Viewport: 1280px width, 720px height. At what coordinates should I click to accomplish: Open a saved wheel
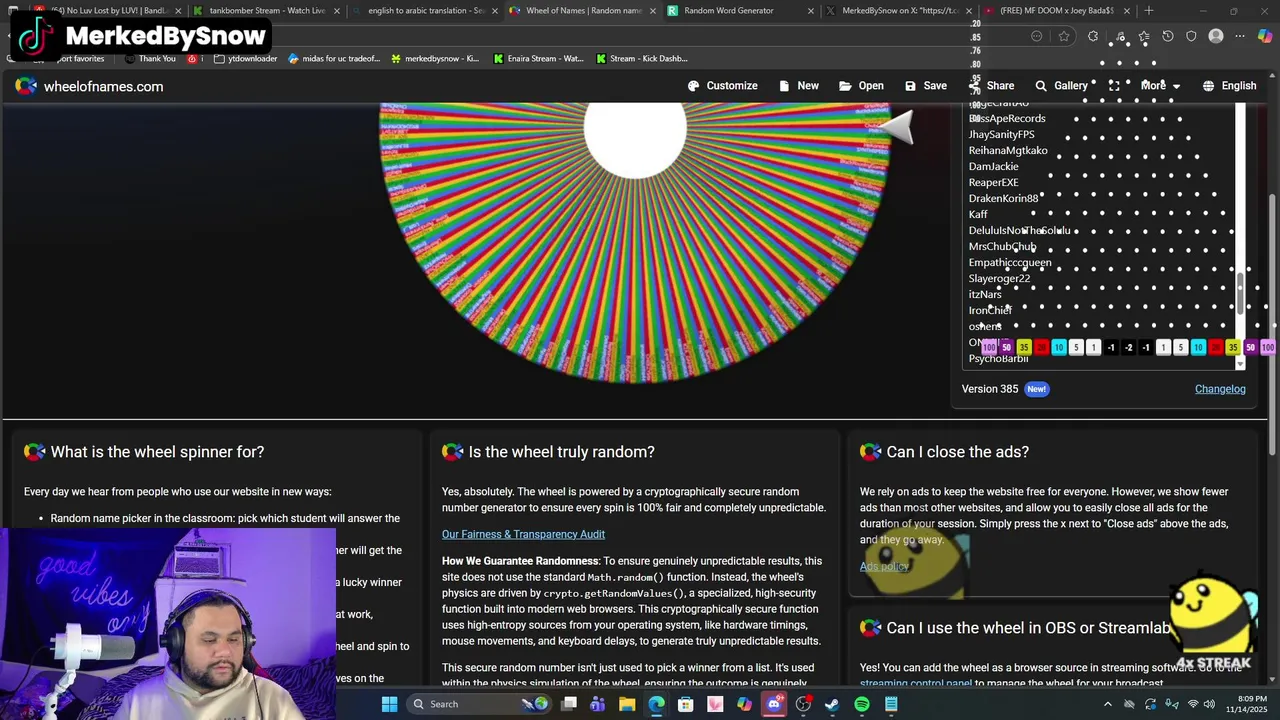pos(861,86)
